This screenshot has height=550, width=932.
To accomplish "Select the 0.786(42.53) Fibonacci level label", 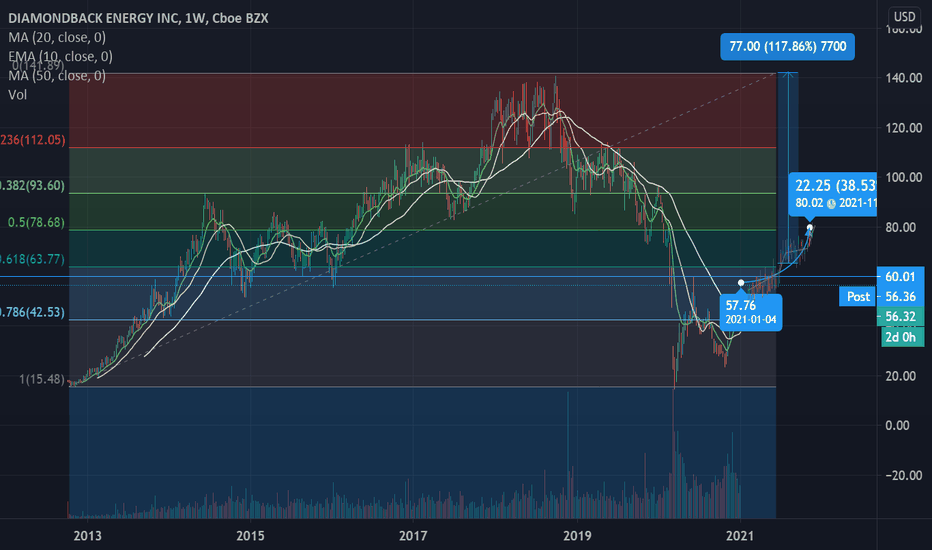I will [32, 312].
